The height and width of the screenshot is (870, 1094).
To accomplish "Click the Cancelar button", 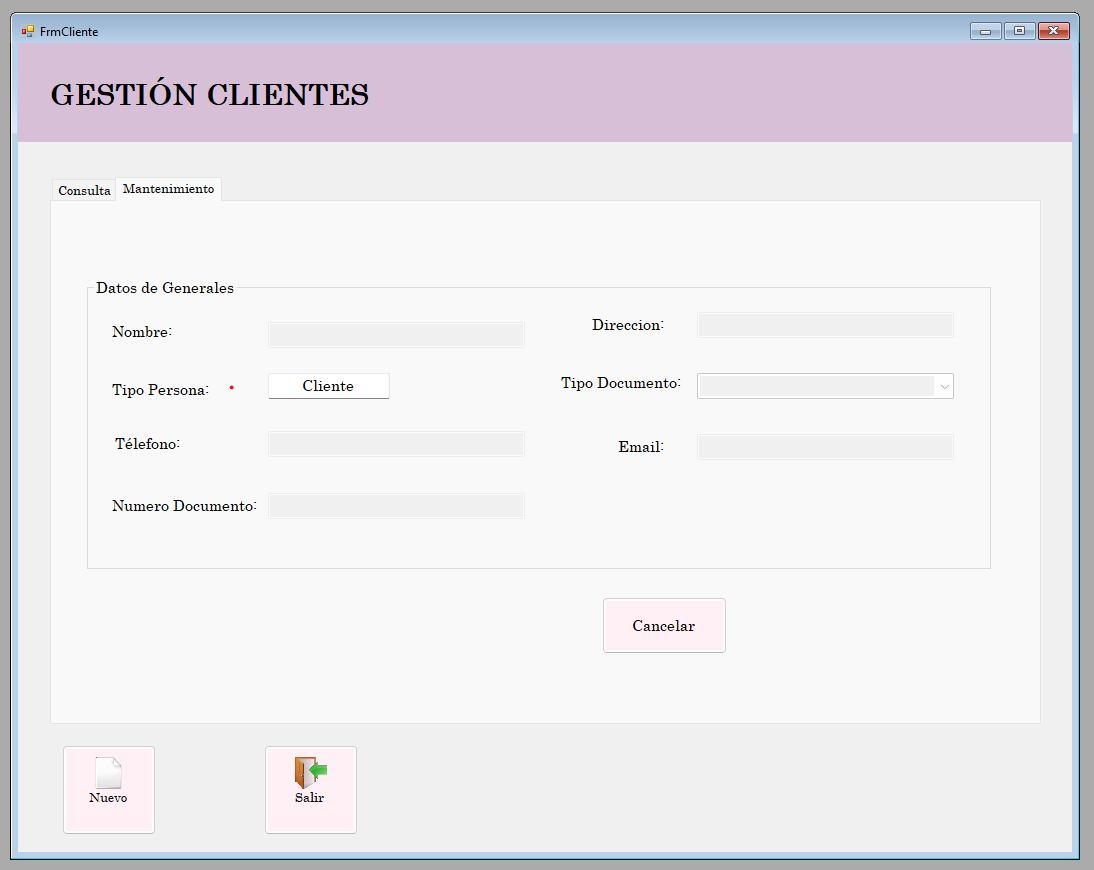I will point(664,626).
